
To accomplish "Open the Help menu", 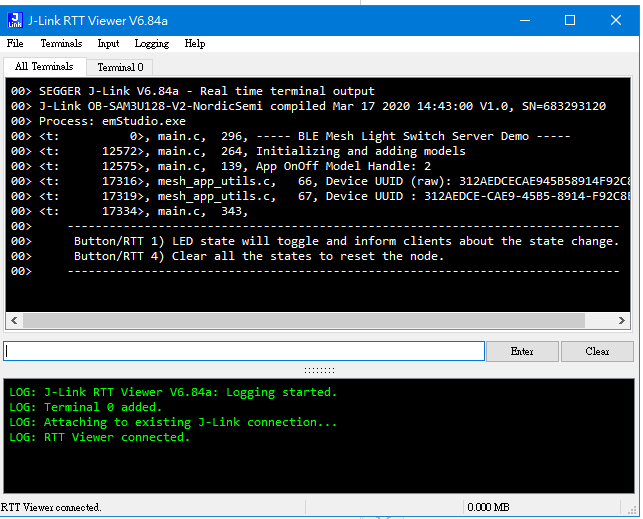I will click(195, 43).
